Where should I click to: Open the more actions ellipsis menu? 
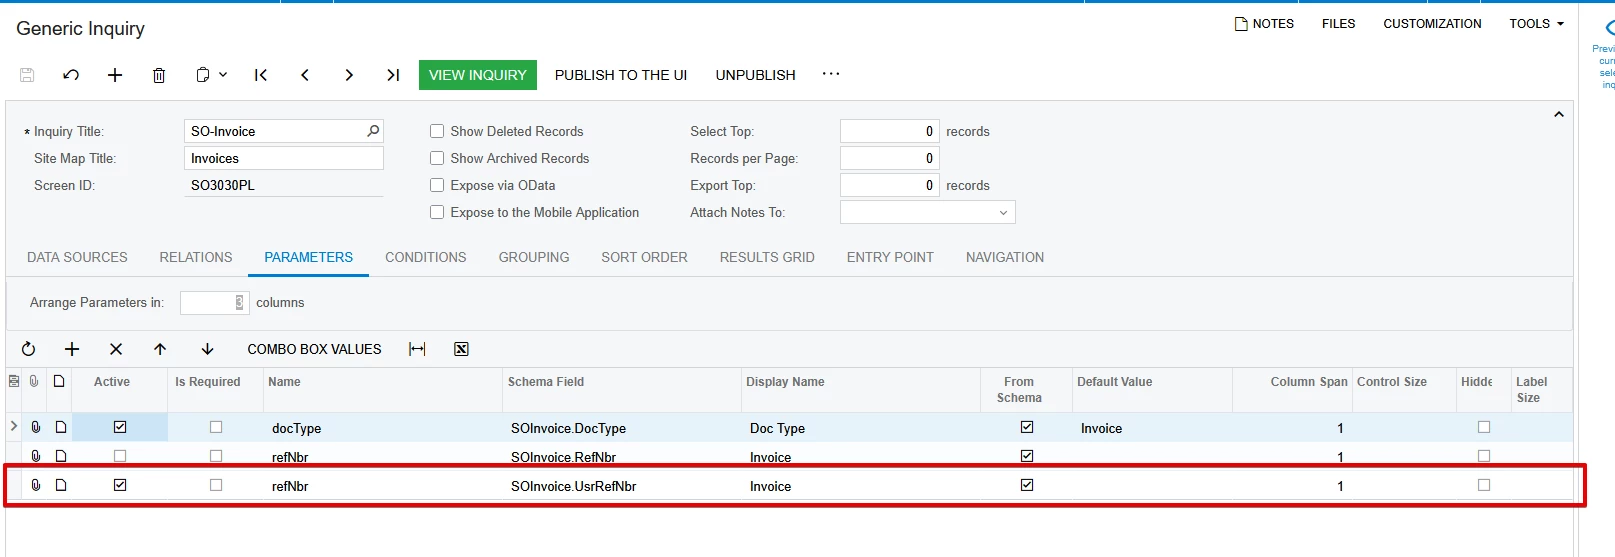pos(831,74)
